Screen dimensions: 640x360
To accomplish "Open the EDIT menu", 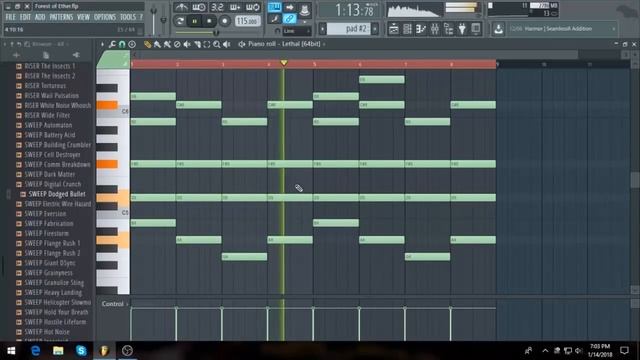I will pyautogui.click(x=25, y=17).
